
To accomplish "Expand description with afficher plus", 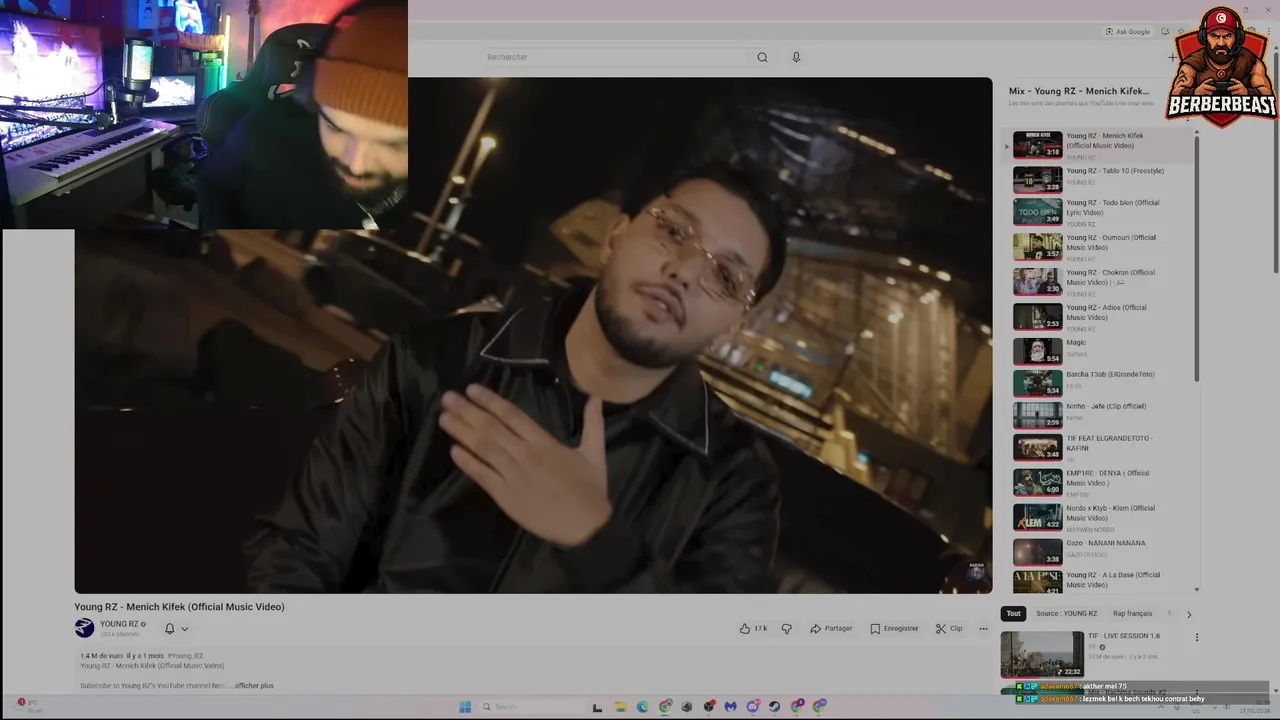I will point(254,686).
